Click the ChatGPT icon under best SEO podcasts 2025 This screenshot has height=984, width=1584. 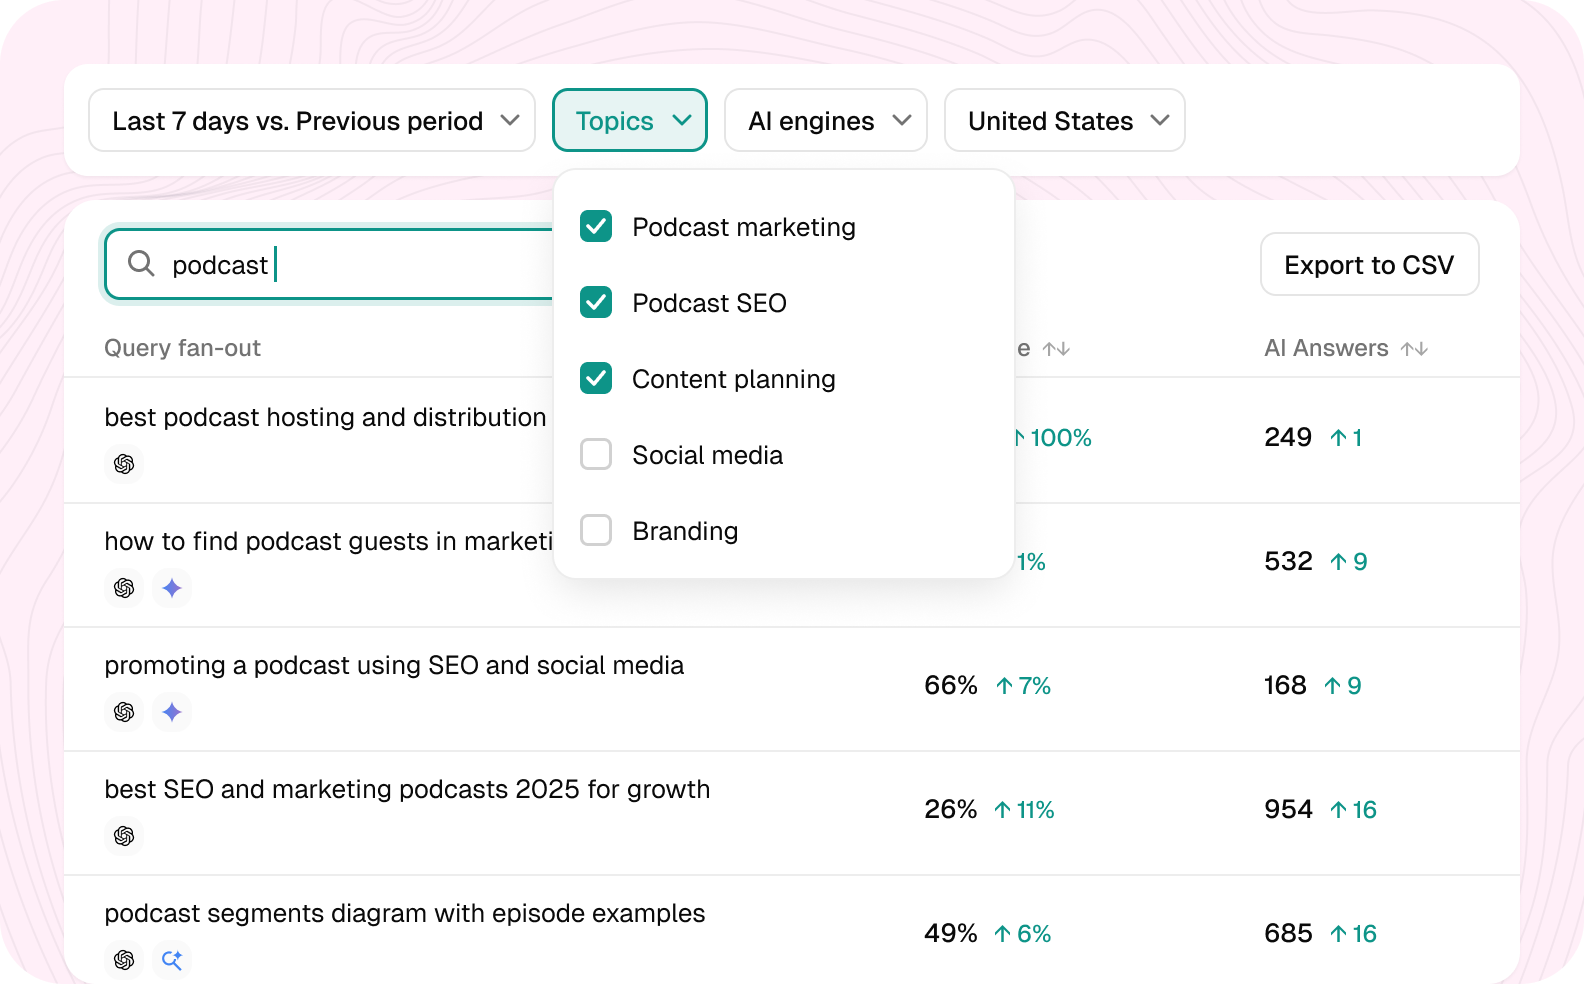[x=124, y=836]
